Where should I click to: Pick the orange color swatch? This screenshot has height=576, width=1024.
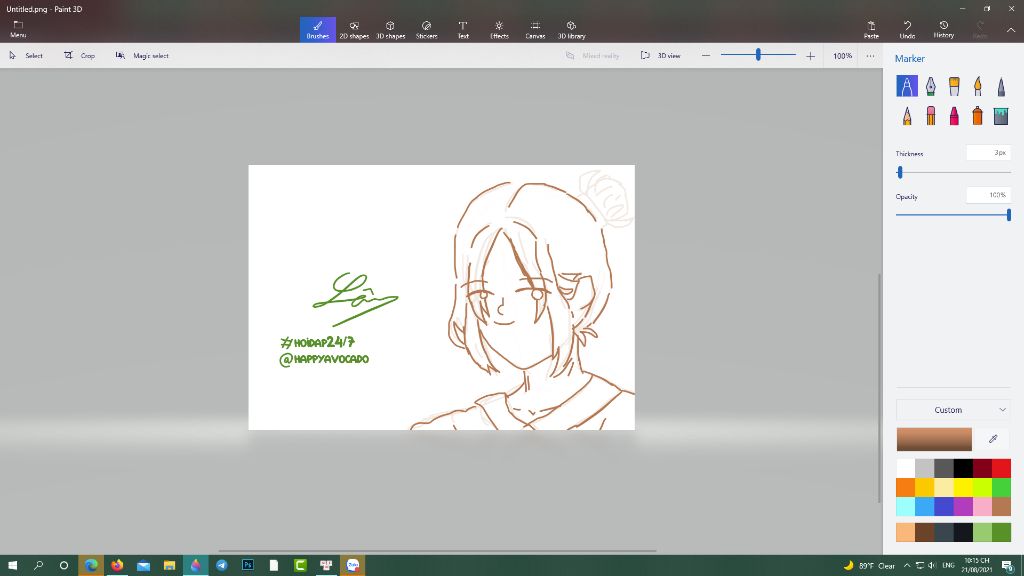pyautogui.click(x=906, y=487)
